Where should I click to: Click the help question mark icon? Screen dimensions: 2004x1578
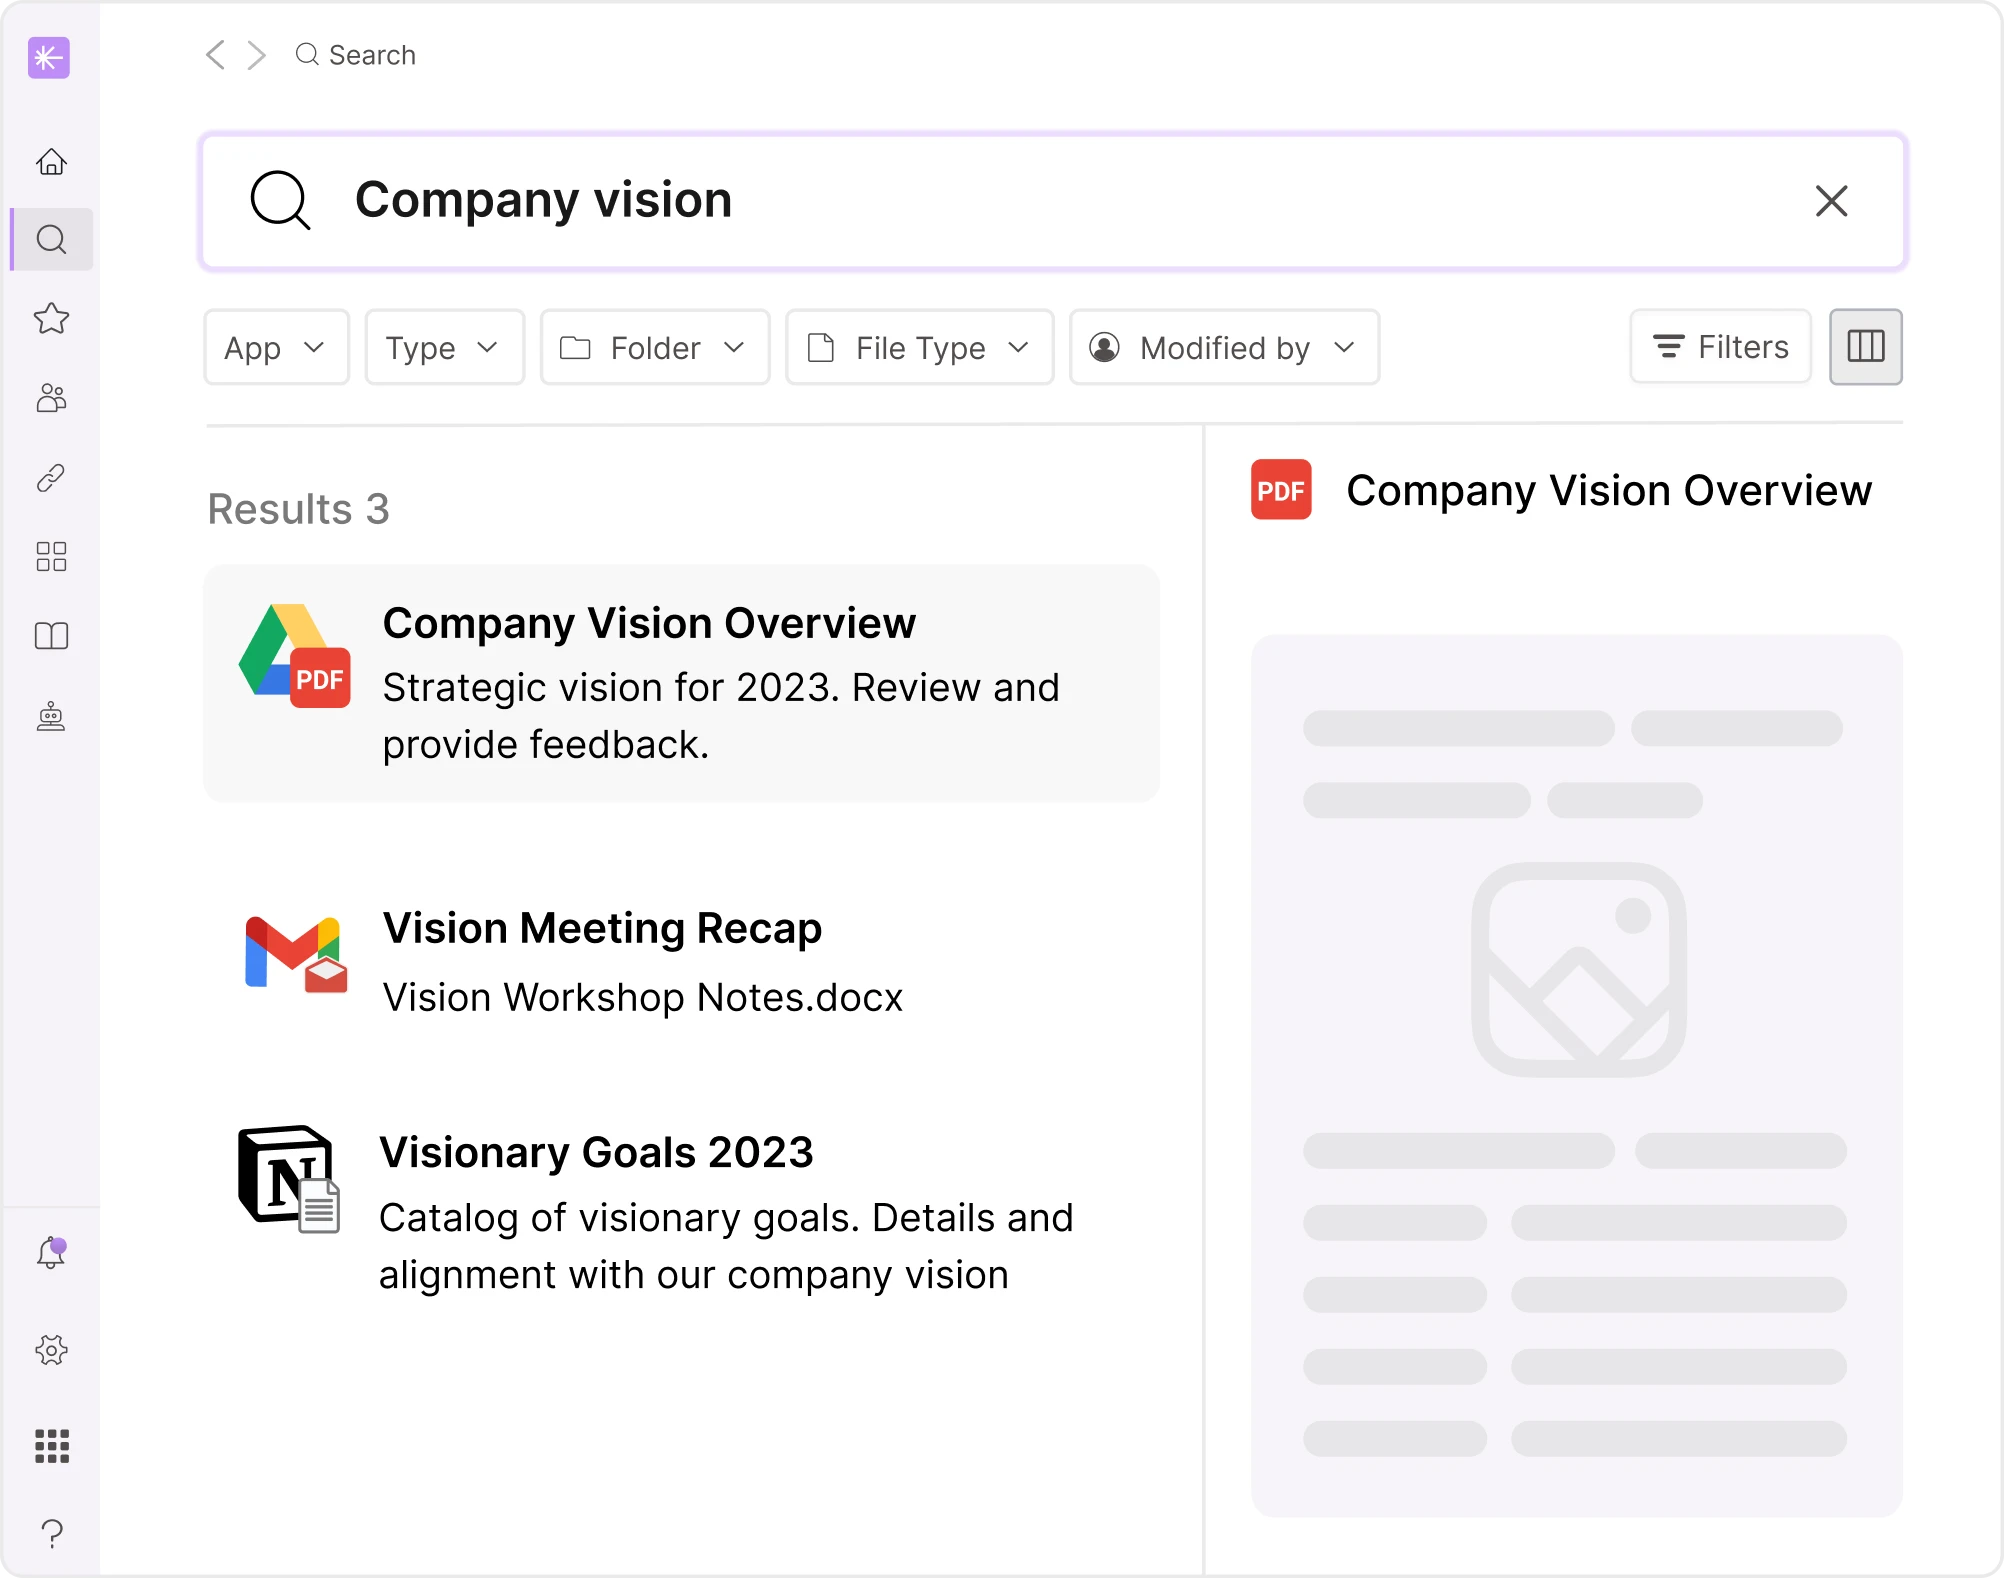coord(51,1532)
